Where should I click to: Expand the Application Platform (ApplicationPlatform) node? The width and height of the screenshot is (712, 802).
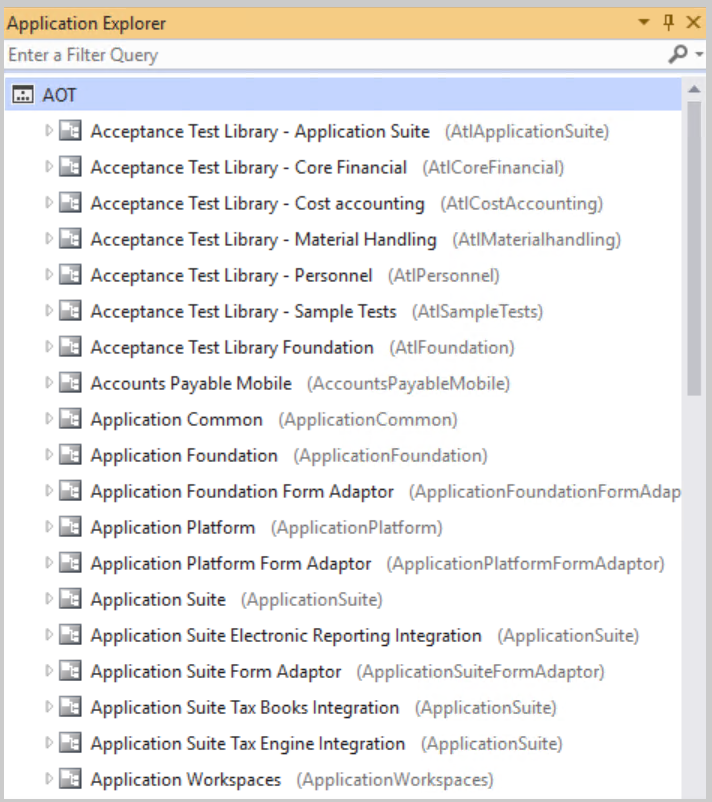[x=49, y=527]
